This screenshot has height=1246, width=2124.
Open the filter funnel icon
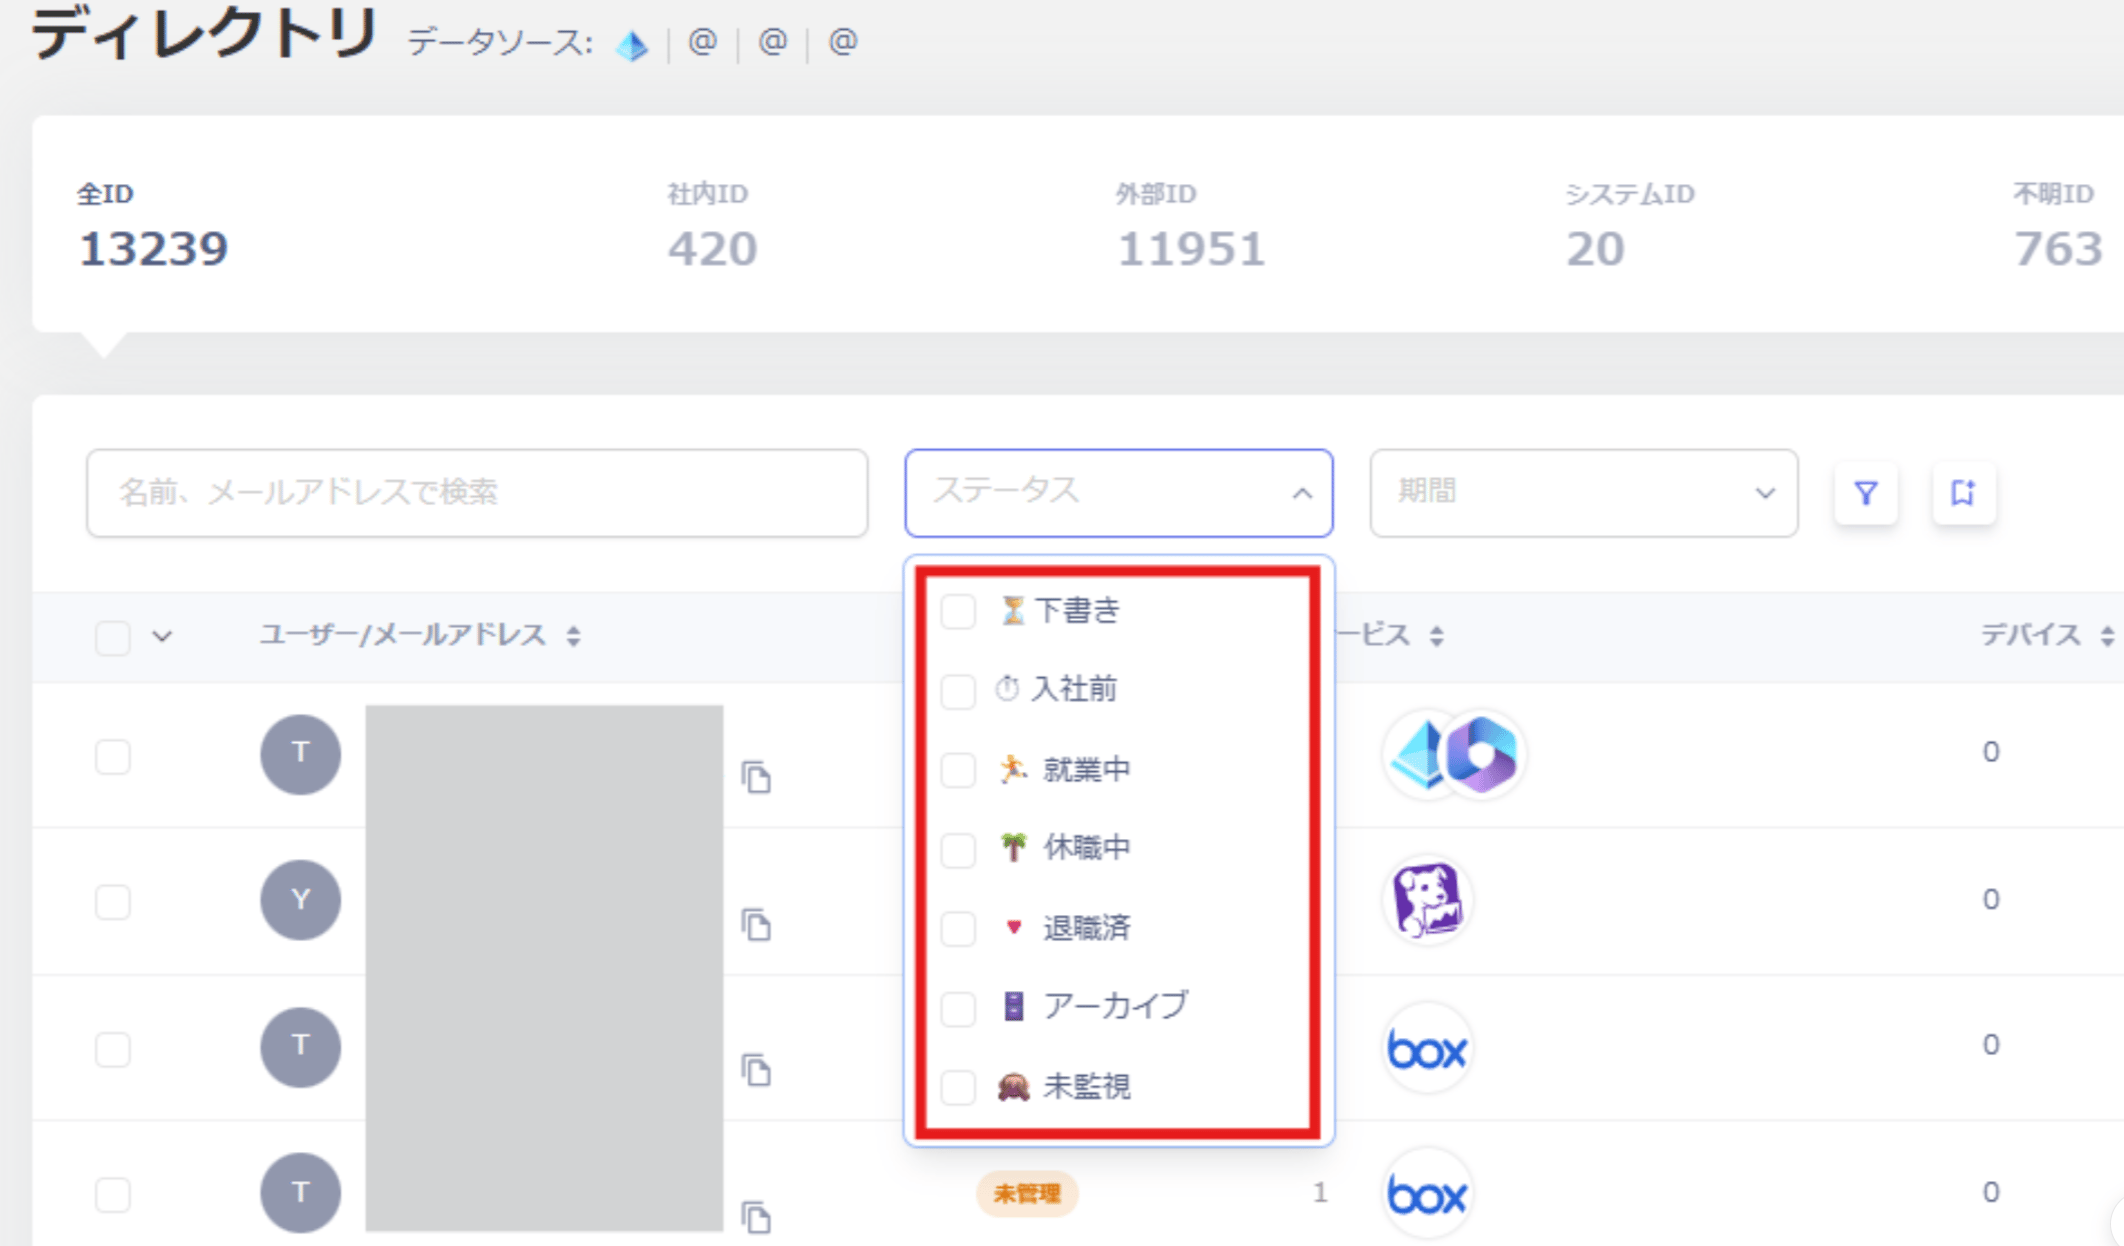pos(1865,493)
